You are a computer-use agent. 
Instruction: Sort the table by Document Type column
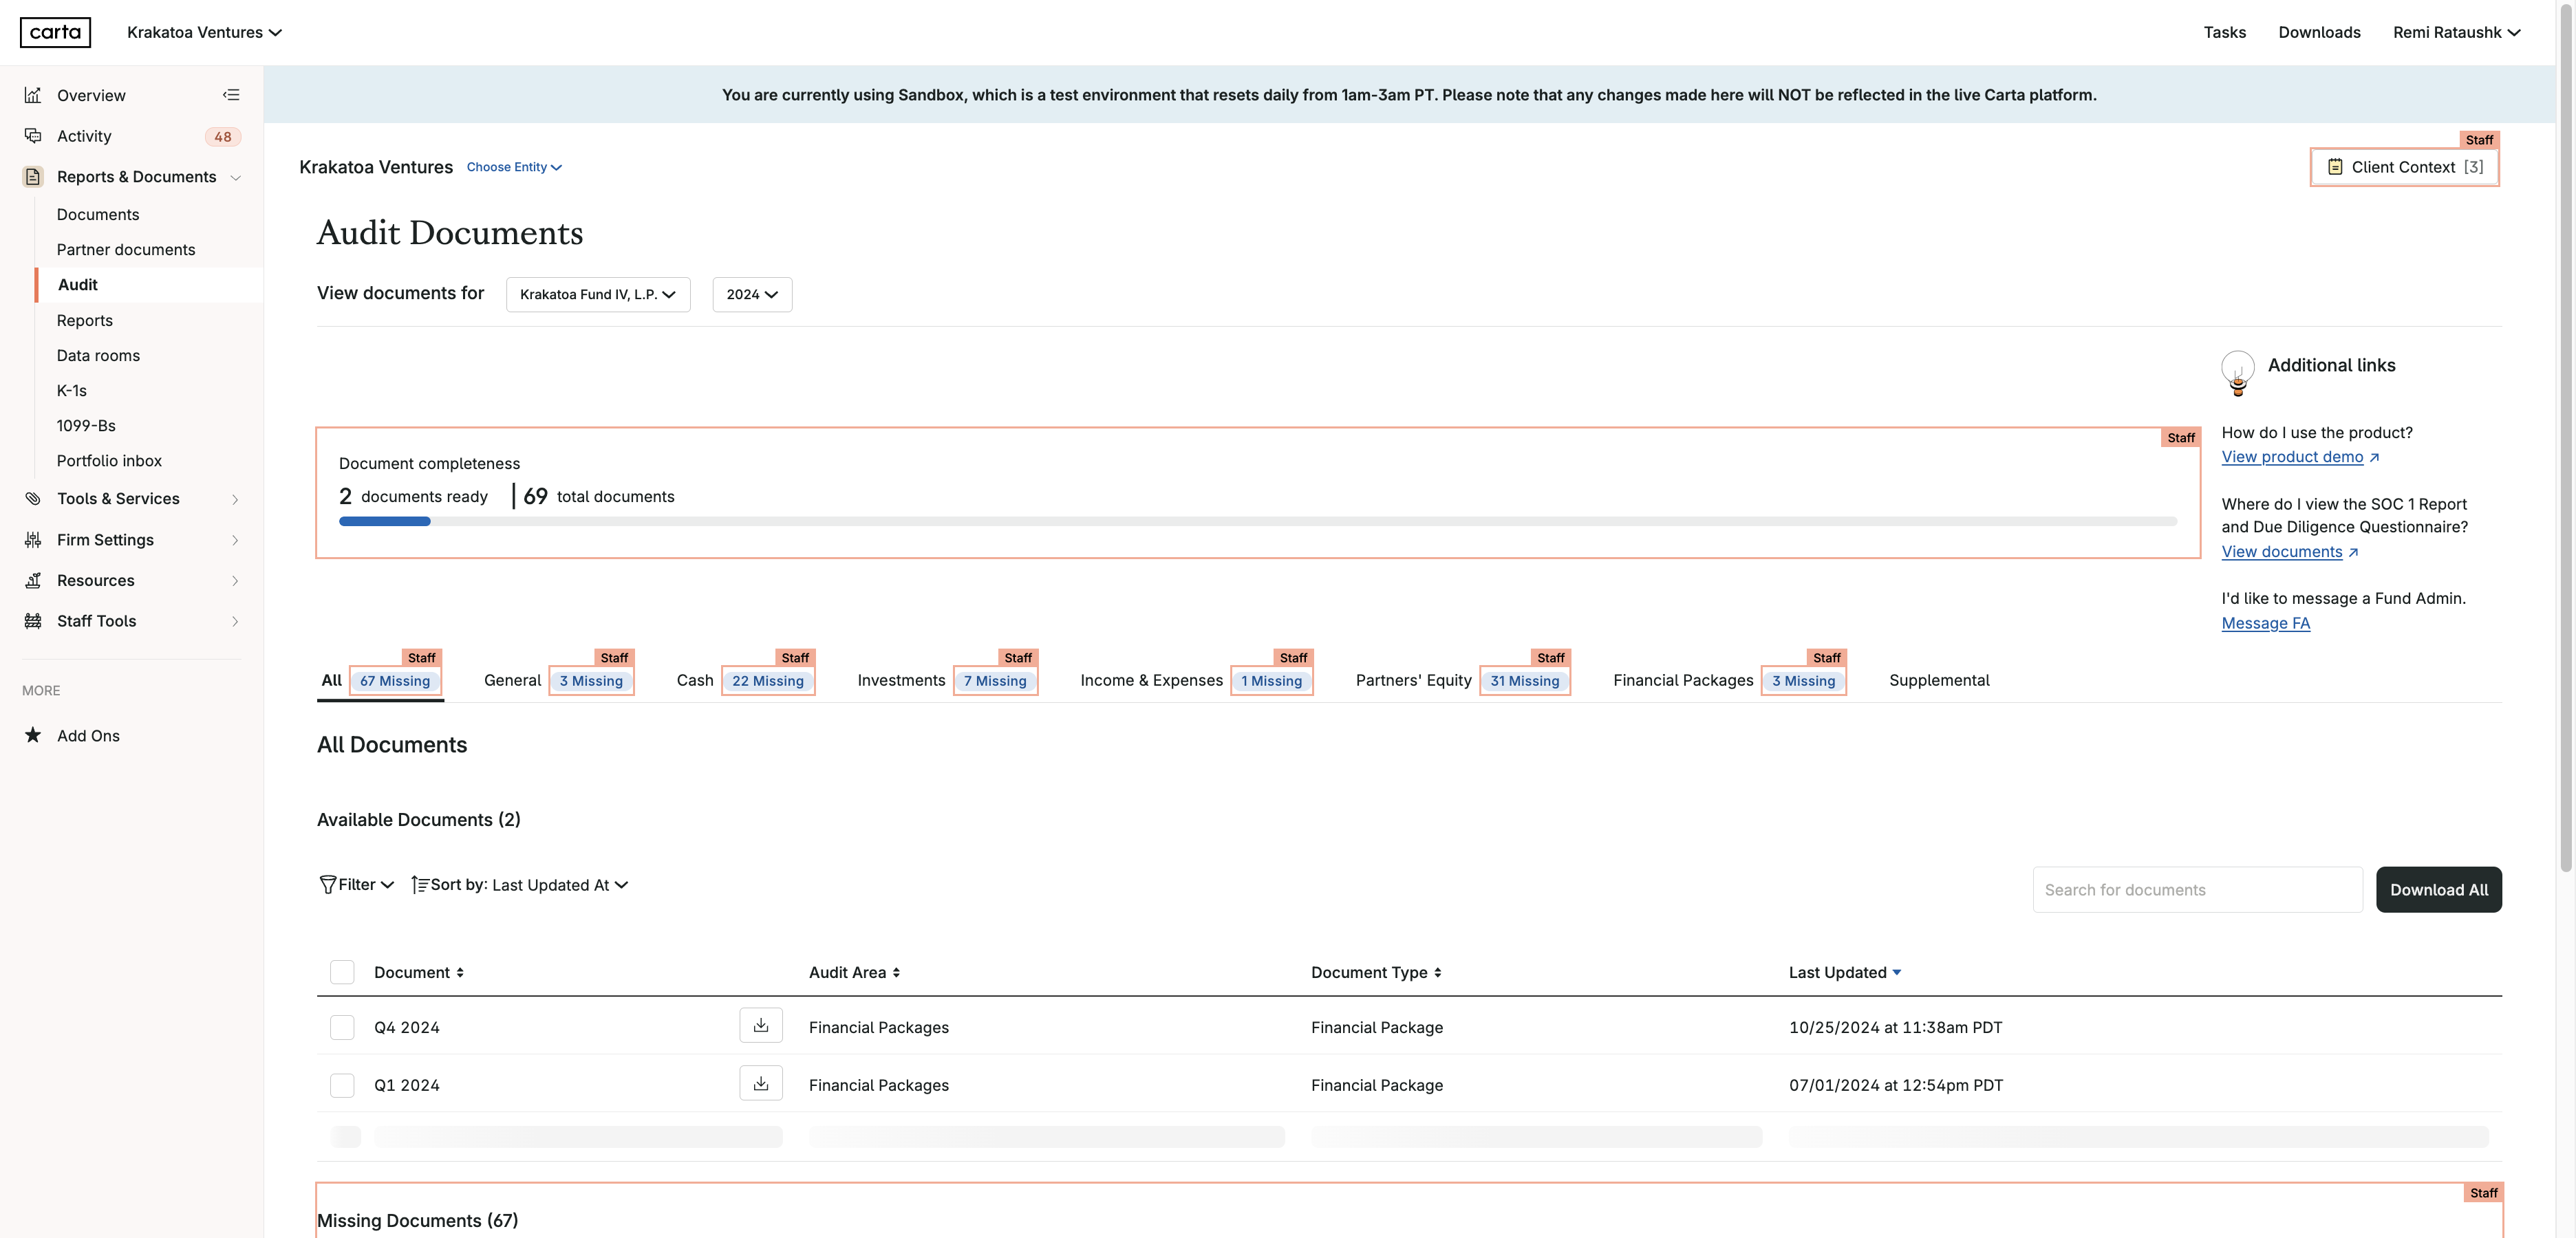1376,972
